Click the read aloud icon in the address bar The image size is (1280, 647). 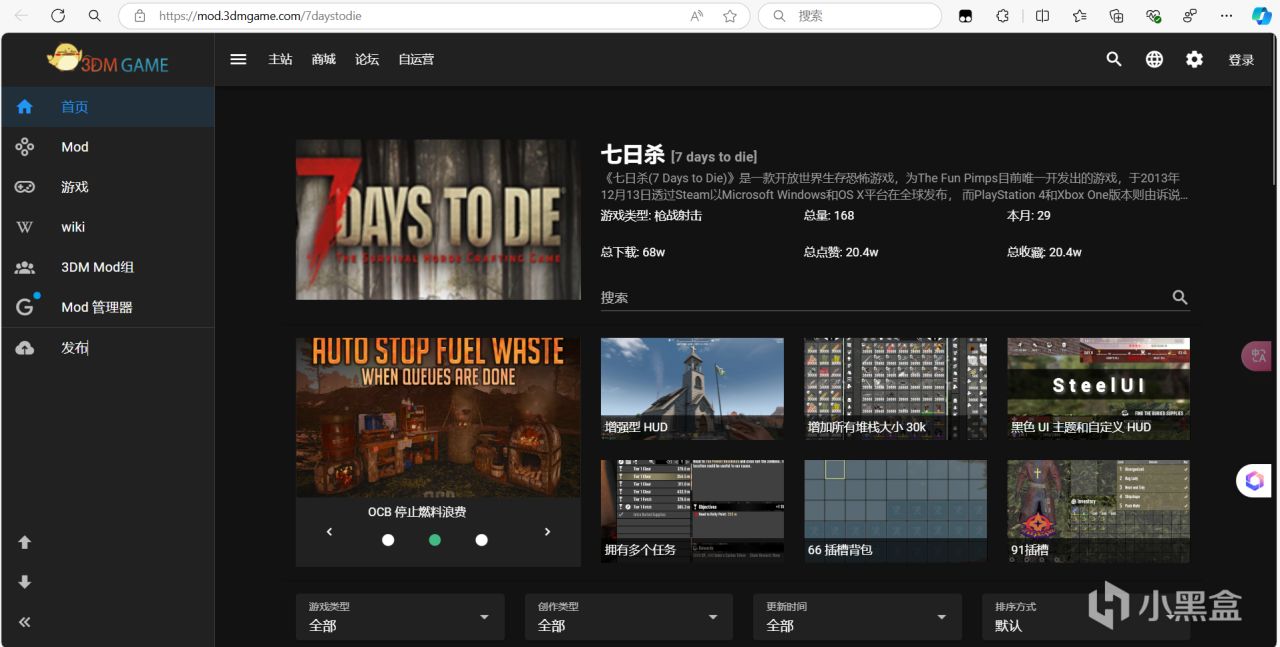(697, 16)
